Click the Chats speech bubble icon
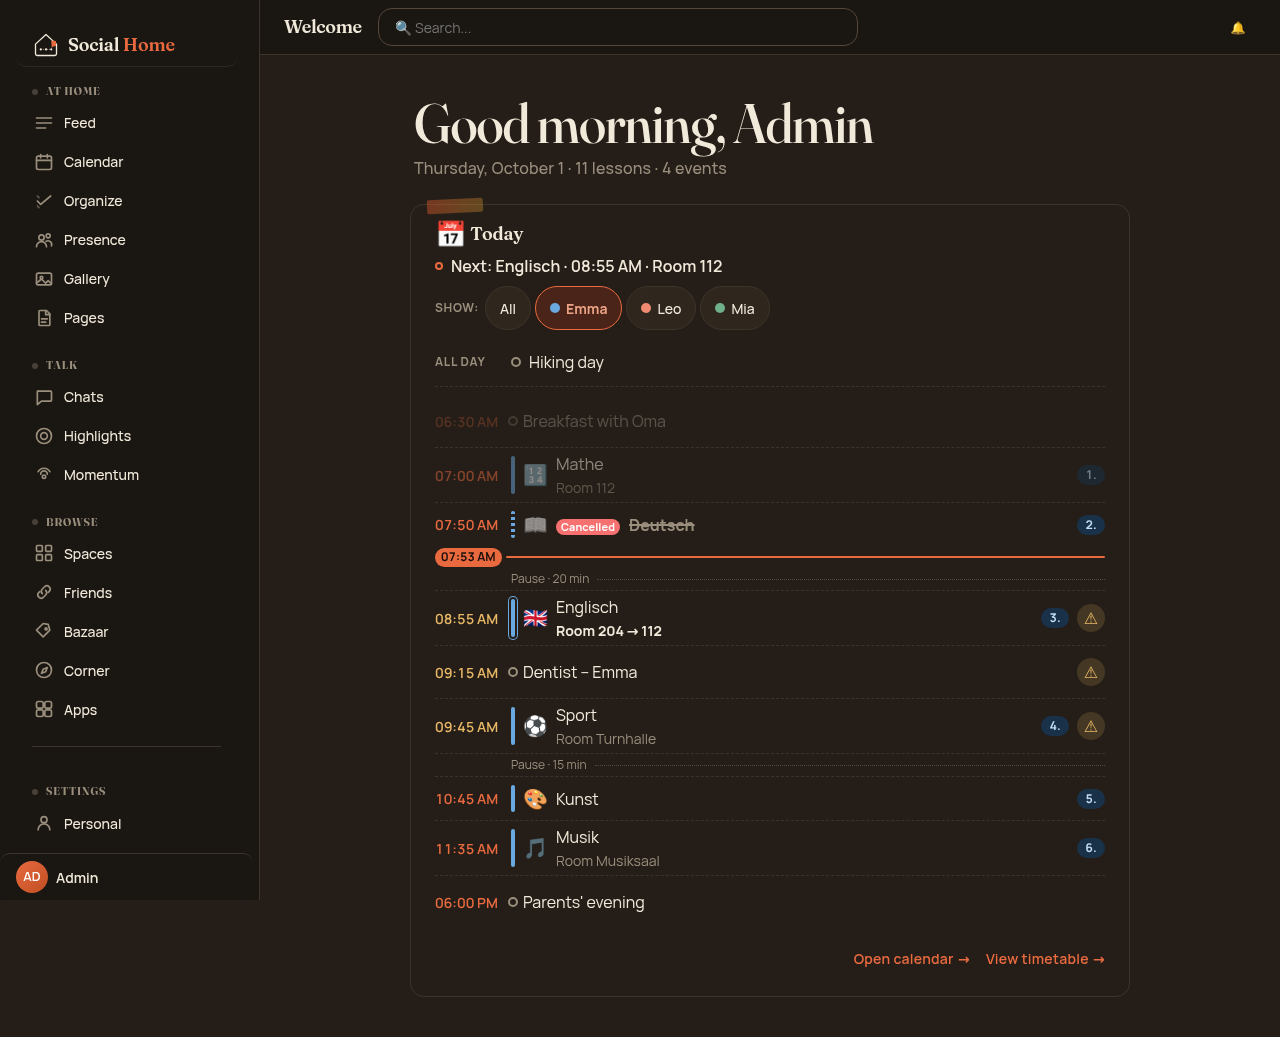 (x=44, y=397)
